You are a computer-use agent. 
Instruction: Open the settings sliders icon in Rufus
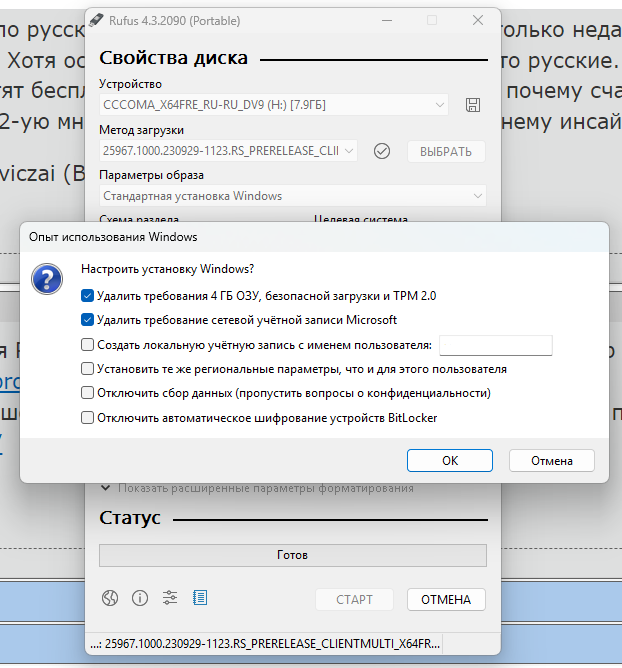pos(170,598)
